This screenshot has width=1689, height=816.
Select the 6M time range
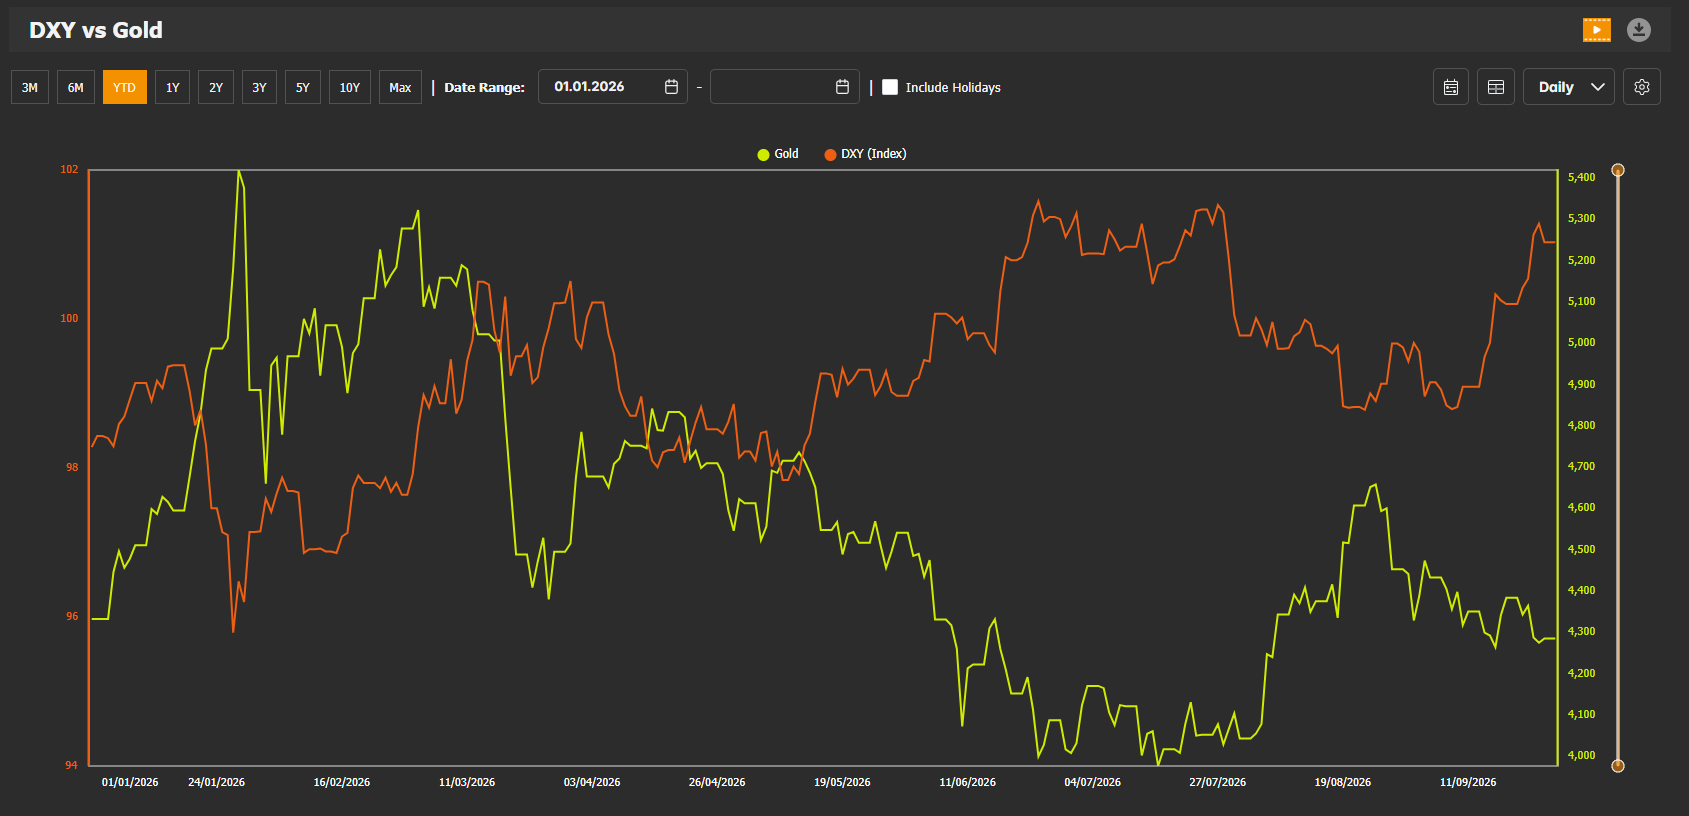76,87
